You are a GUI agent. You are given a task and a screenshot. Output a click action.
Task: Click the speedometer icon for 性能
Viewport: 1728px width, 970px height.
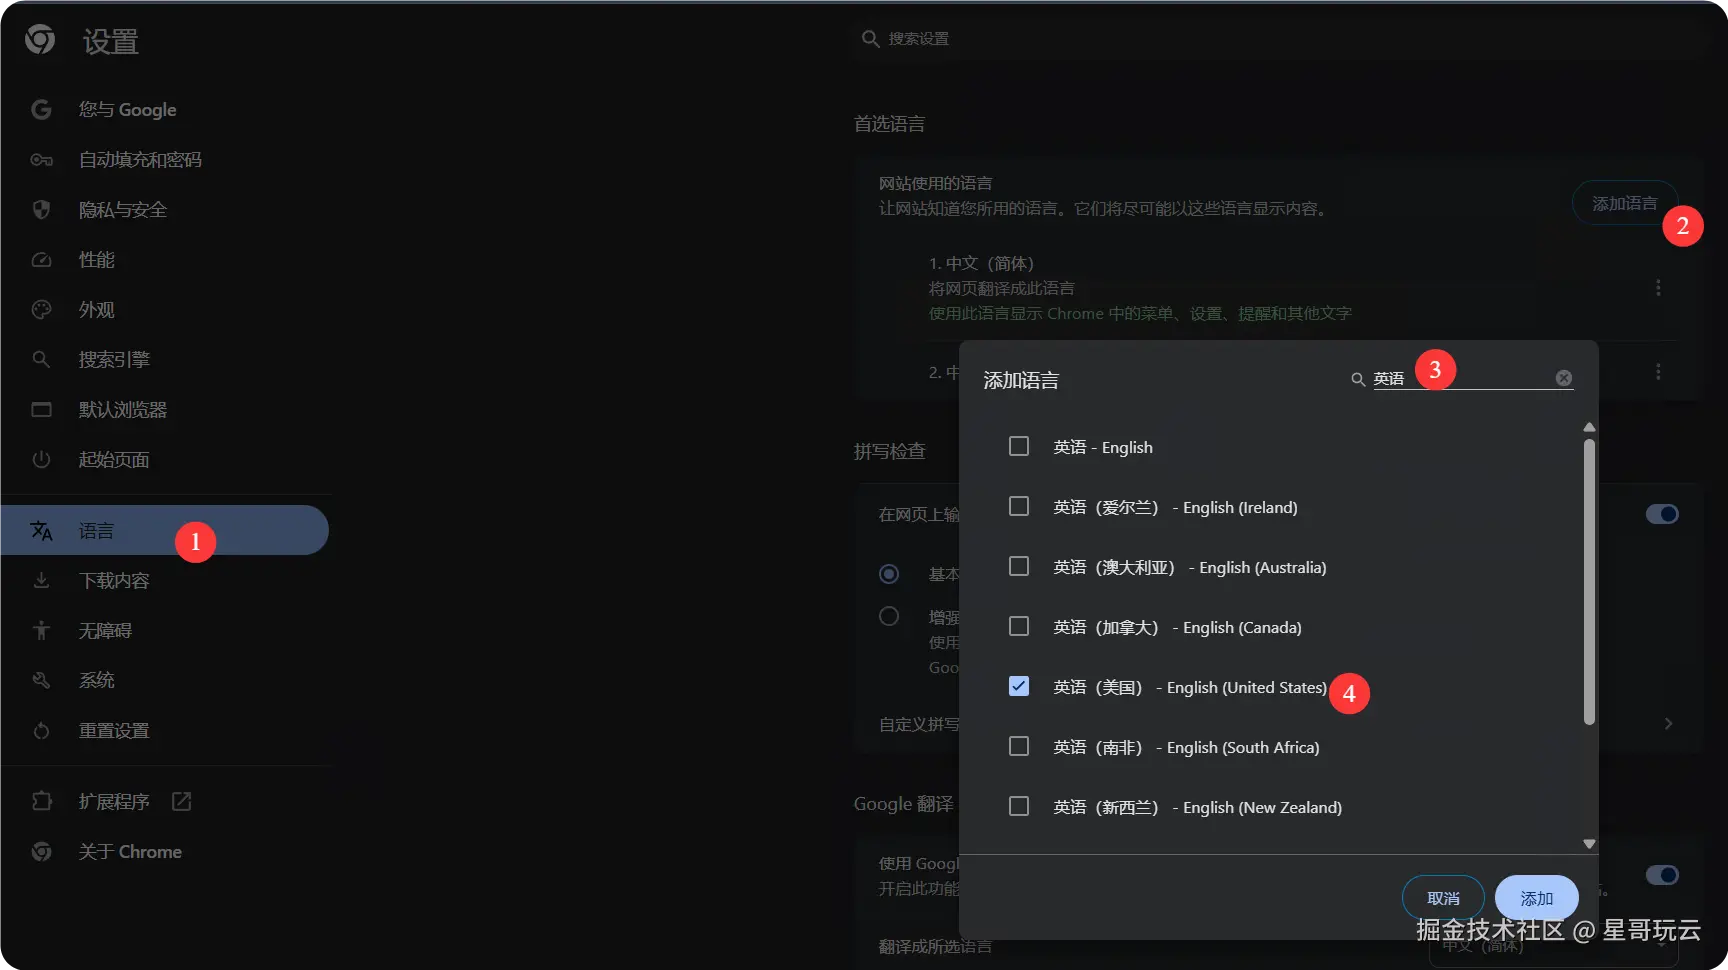point(41,260)
